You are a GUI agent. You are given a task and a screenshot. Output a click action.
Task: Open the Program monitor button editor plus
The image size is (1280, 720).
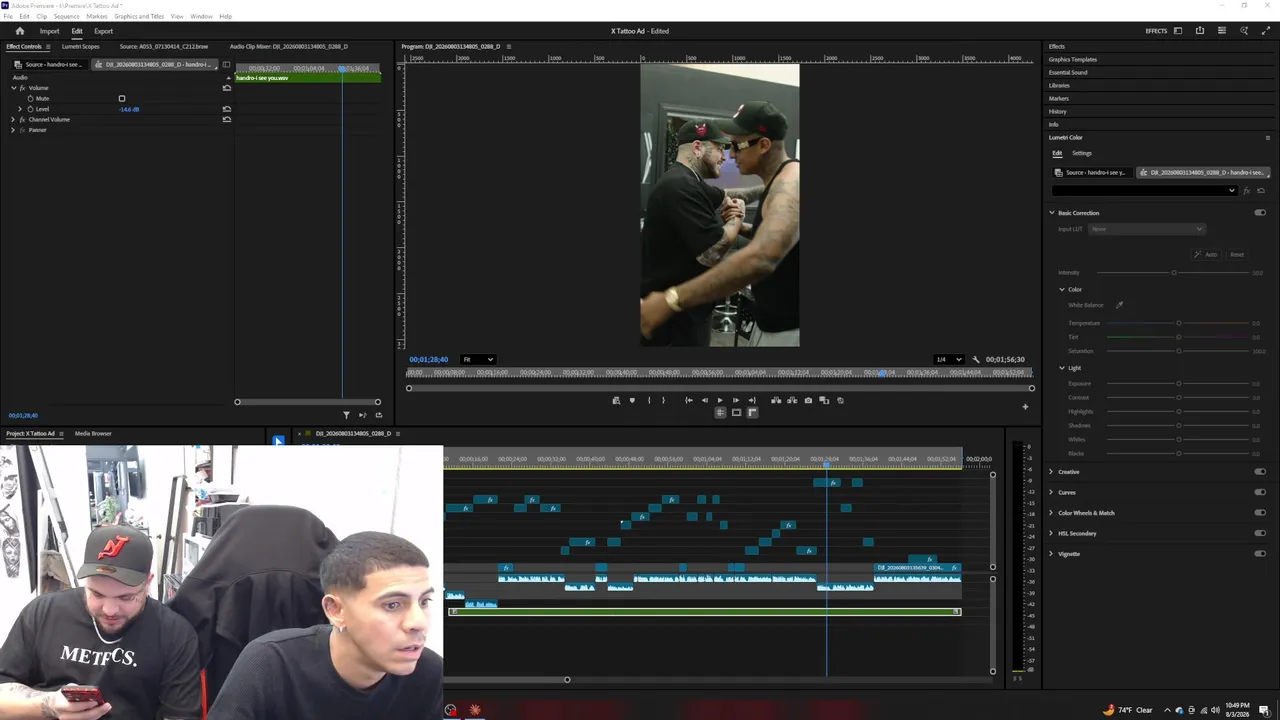(1025, 407)
